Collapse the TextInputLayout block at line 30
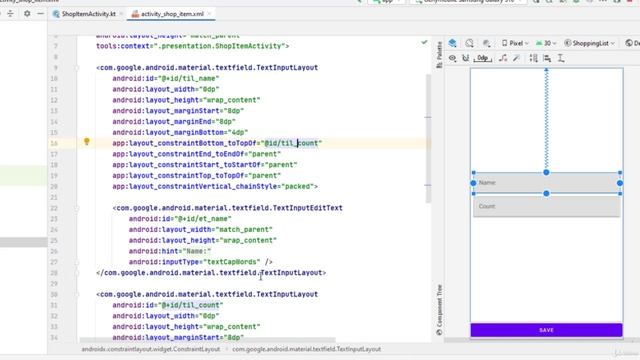 coord(77,294)
